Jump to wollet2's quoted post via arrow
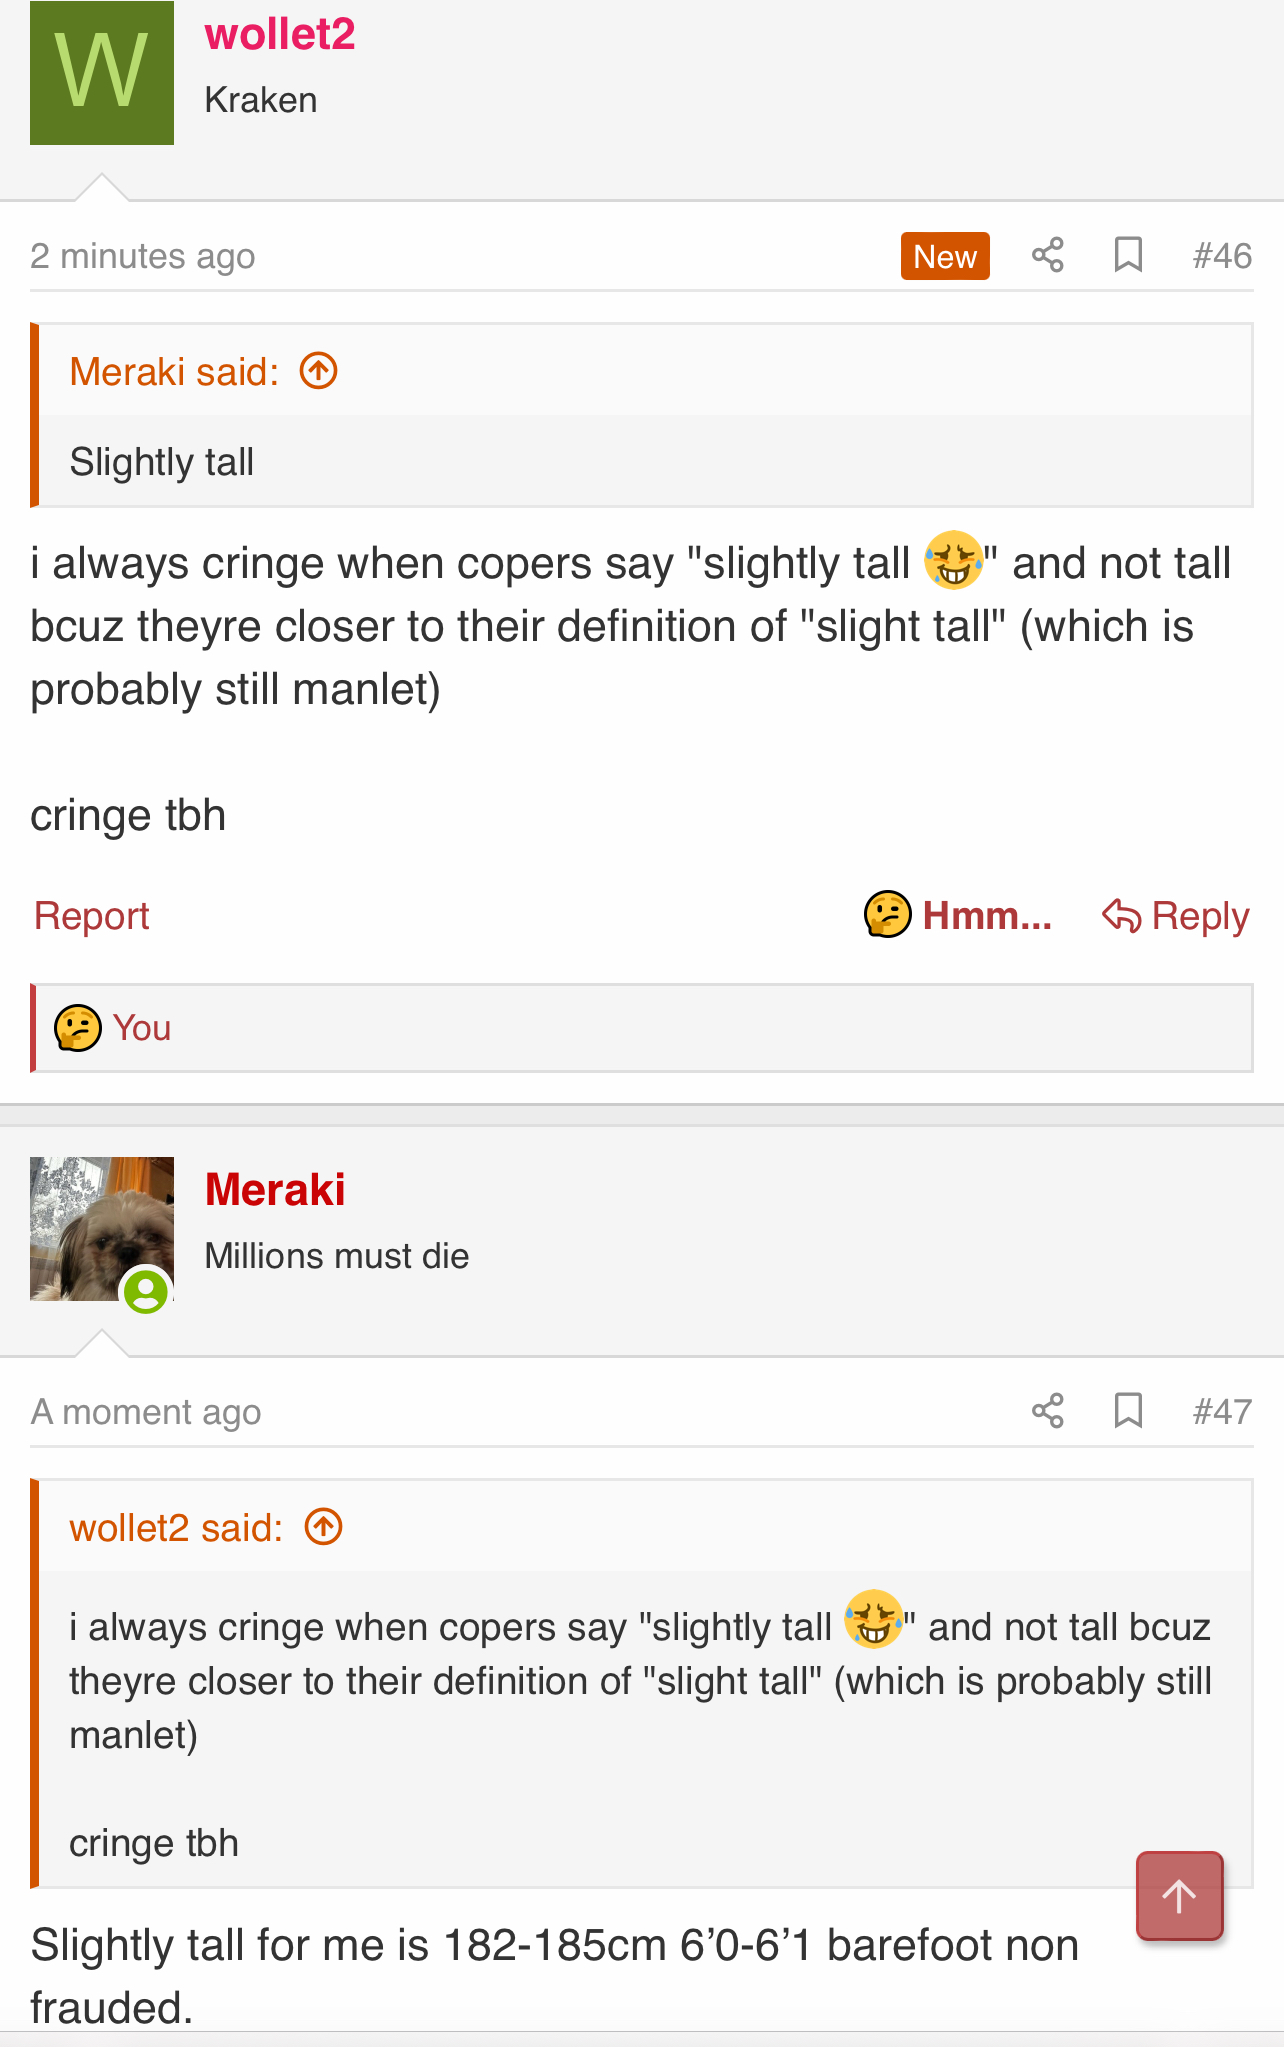Viewport: 1284px width, 2047px height. 324,1527
